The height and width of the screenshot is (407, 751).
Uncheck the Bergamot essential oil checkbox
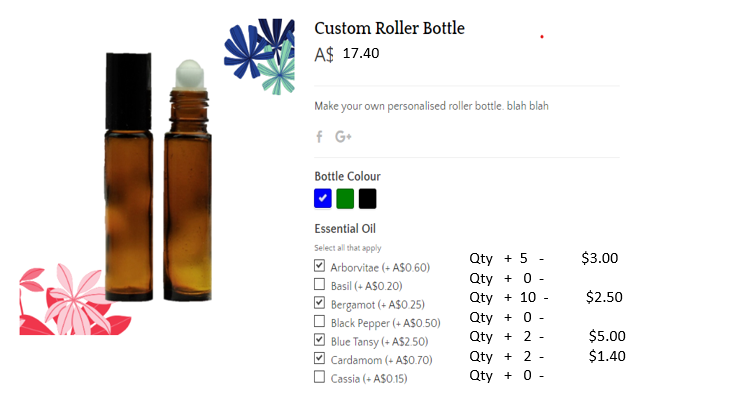(319, 303)
